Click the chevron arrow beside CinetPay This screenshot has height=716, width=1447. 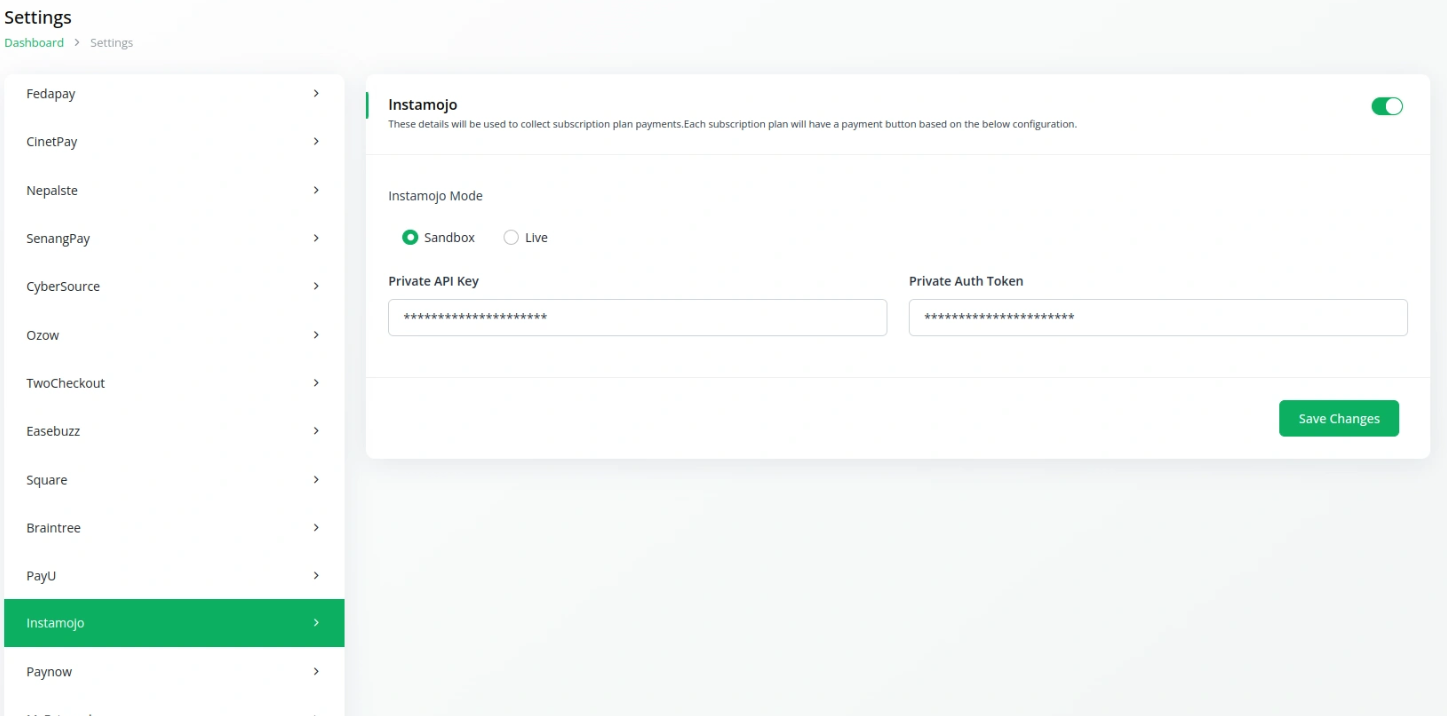pyautogui.click(x=316, y=141)
